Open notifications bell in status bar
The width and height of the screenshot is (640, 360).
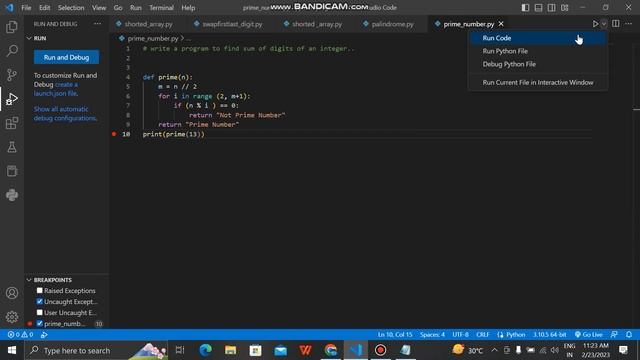click(629, 335)
